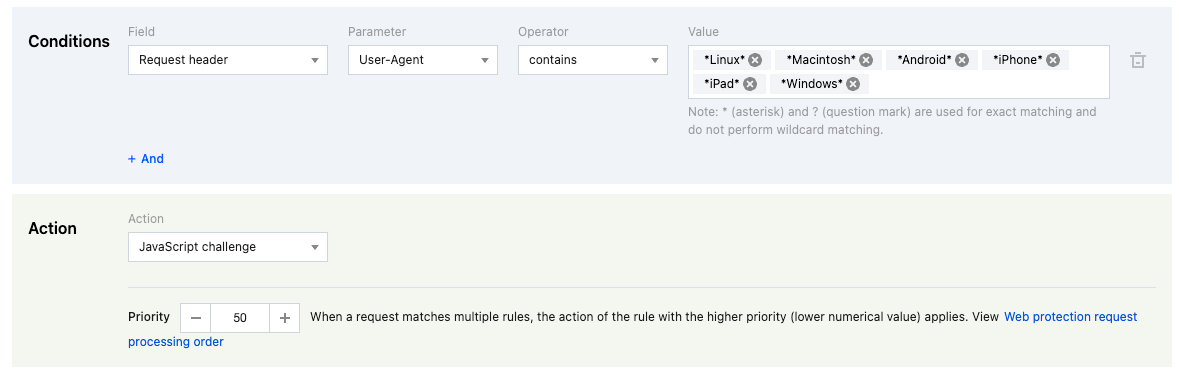This screenshot has width=1179, height=372.
Task: Delete the *Android* tag
Action: coord(962,60)
